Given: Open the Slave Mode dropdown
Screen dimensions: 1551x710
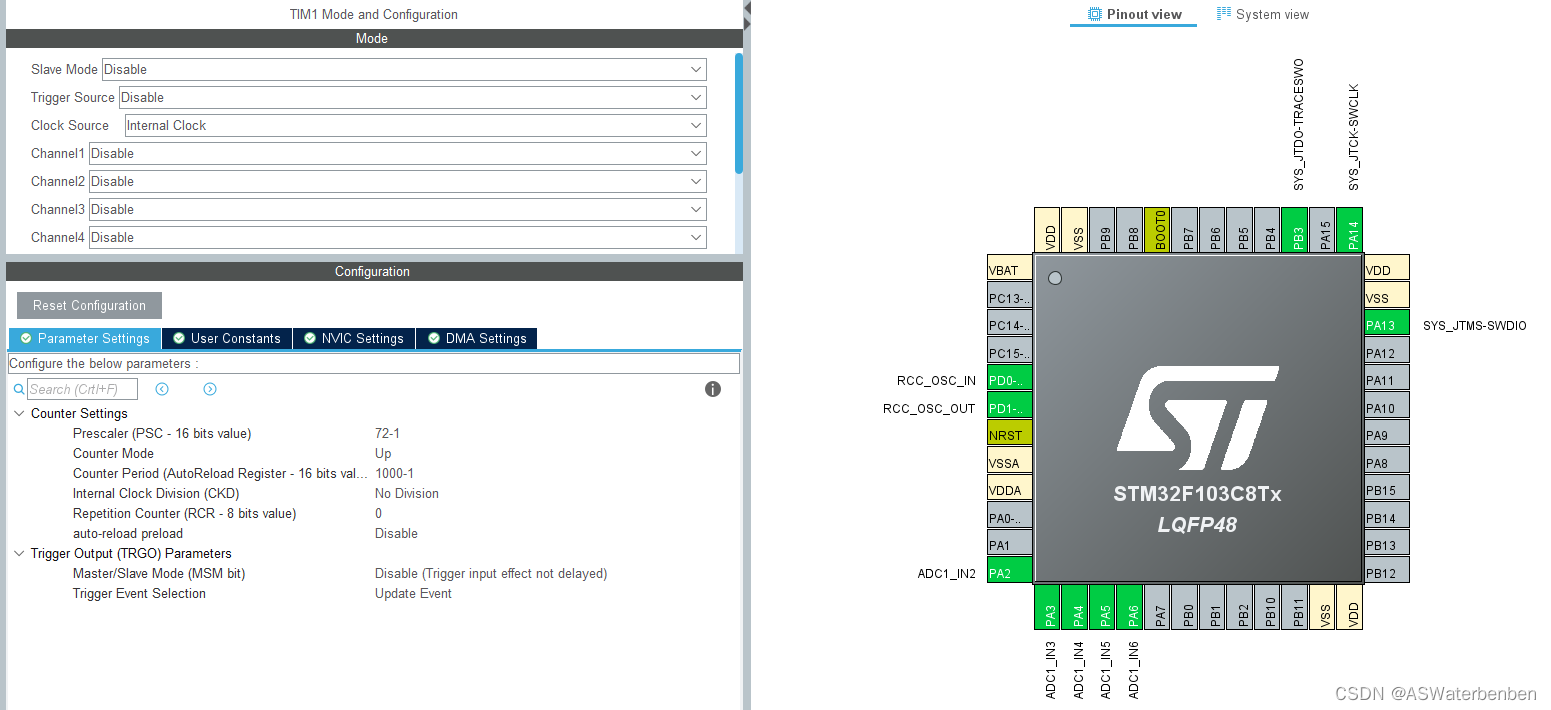Looking at the screenshot, I should 697,69.
